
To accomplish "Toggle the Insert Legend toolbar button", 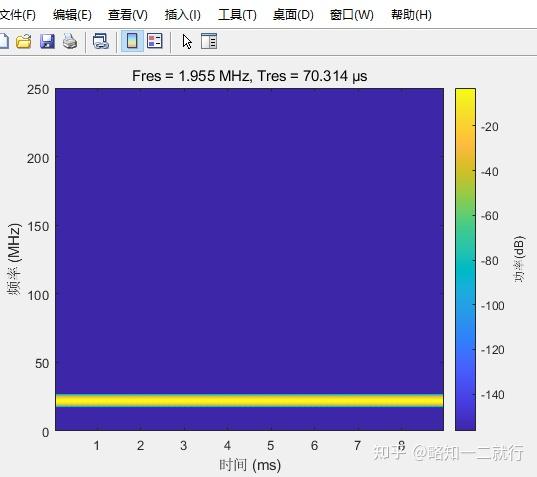I will (x=155, y=41).
